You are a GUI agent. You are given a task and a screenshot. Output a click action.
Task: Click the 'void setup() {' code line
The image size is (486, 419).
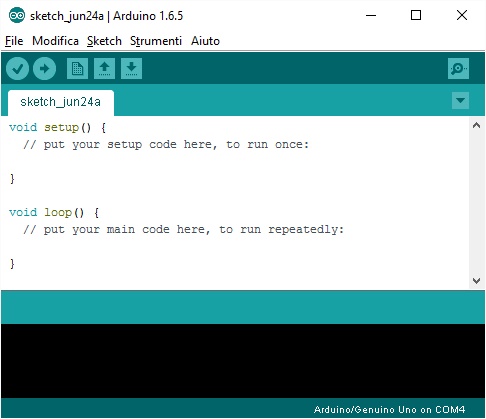tap(57, 127)
